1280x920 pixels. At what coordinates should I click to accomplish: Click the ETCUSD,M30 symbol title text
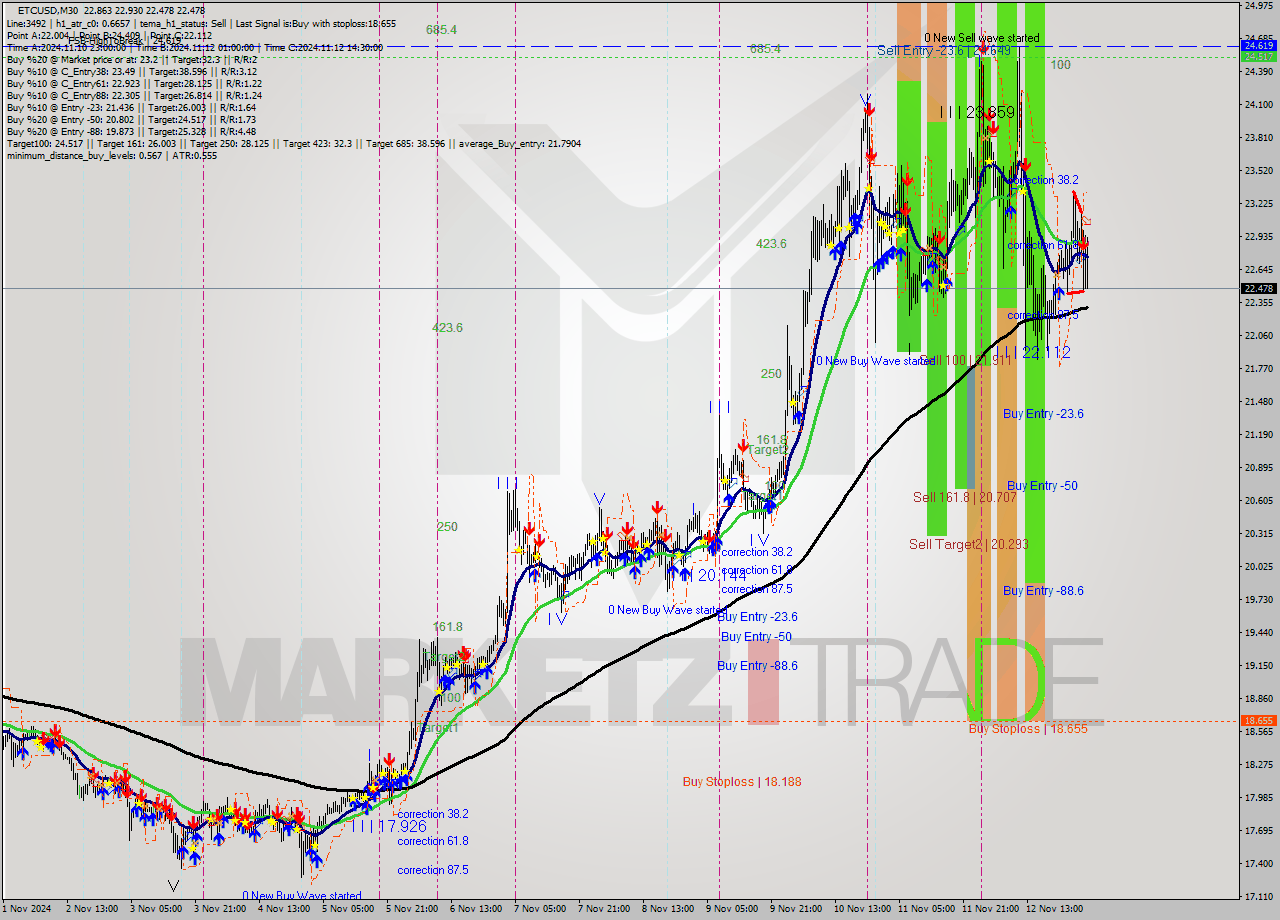coord(50,9)
